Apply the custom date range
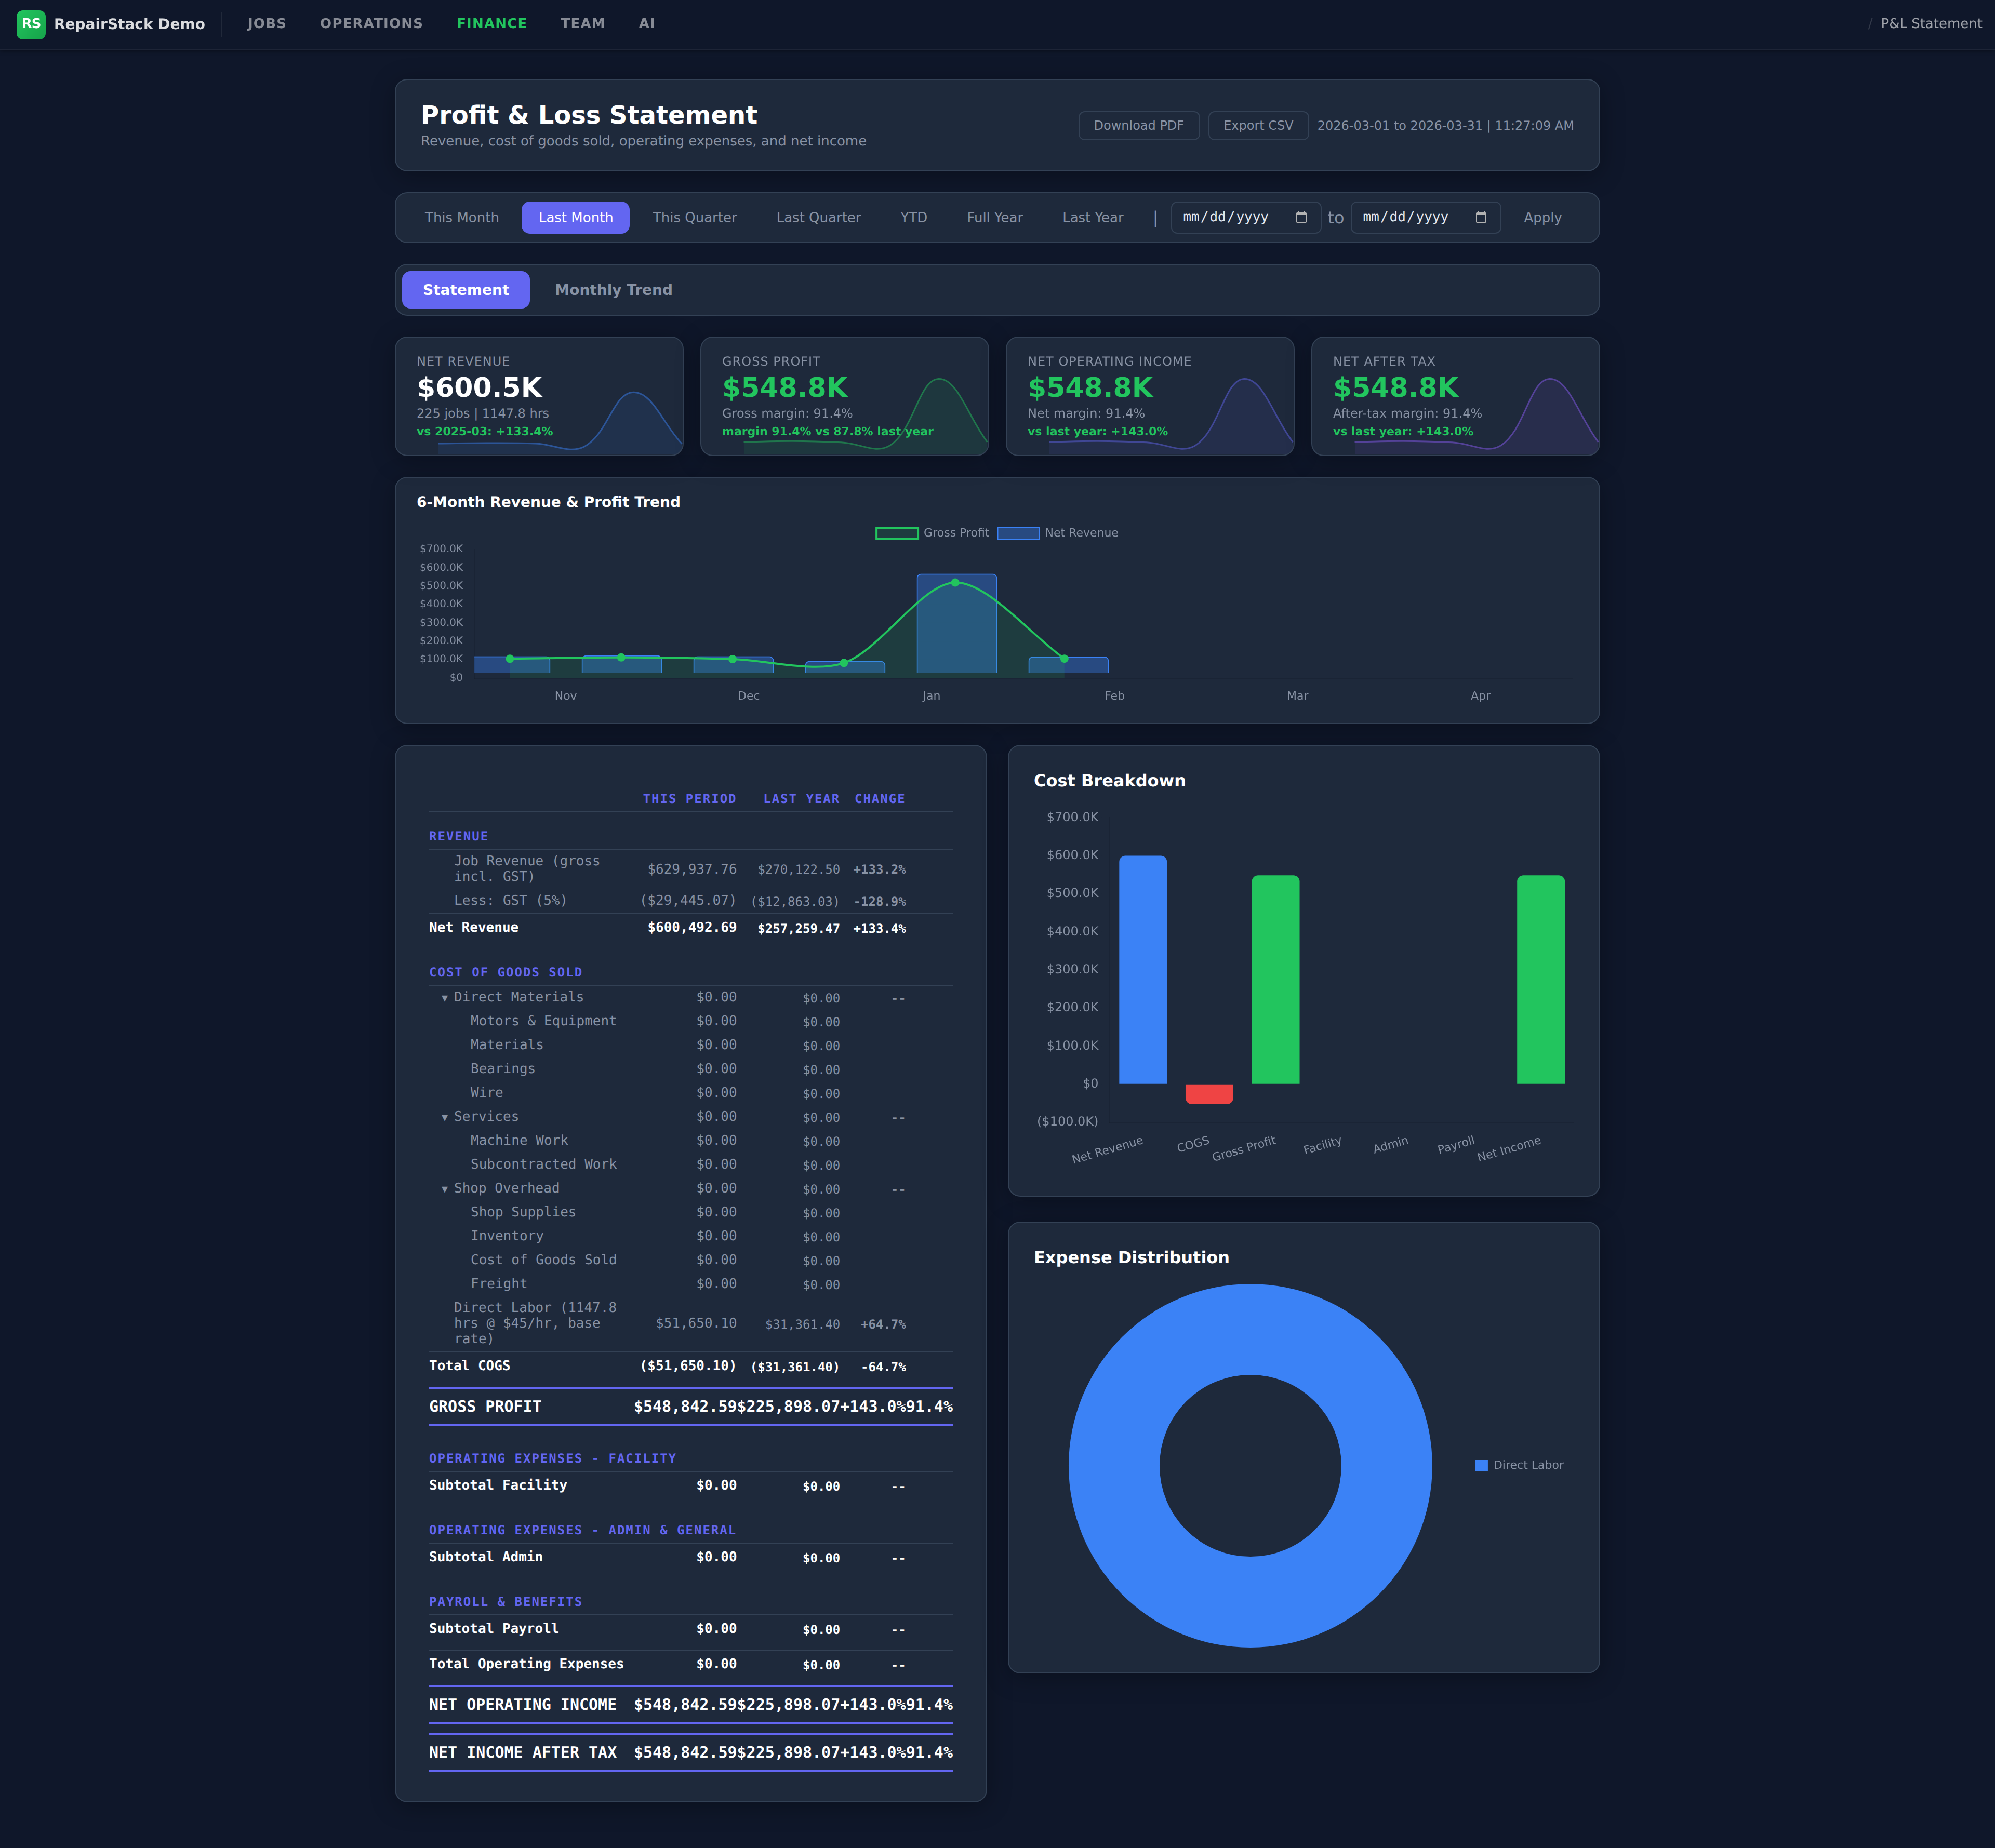This screenshot has height=1848, width=1995. click(x=1541, y=218)
